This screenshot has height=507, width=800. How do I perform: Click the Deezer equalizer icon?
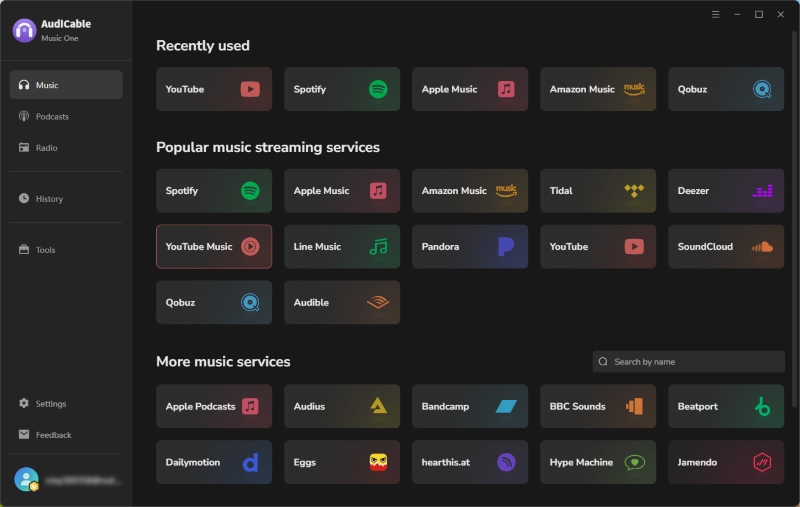click(762, 191)
